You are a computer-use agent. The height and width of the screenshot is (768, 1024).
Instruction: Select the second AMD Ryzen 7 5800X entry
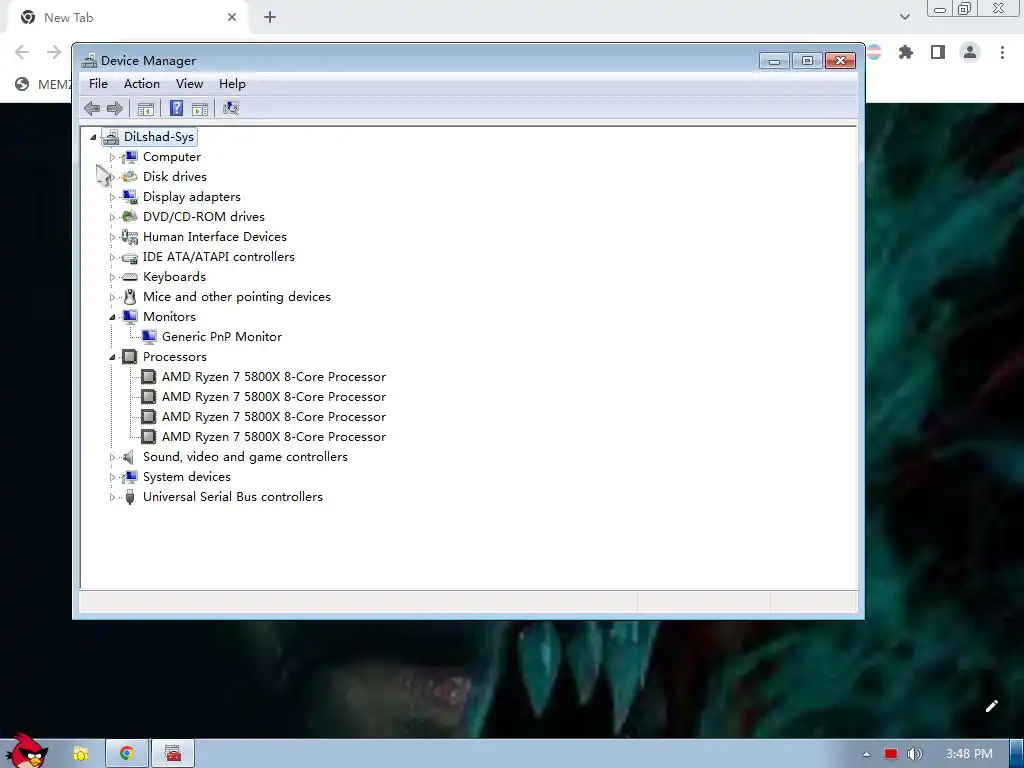(274, 396)
